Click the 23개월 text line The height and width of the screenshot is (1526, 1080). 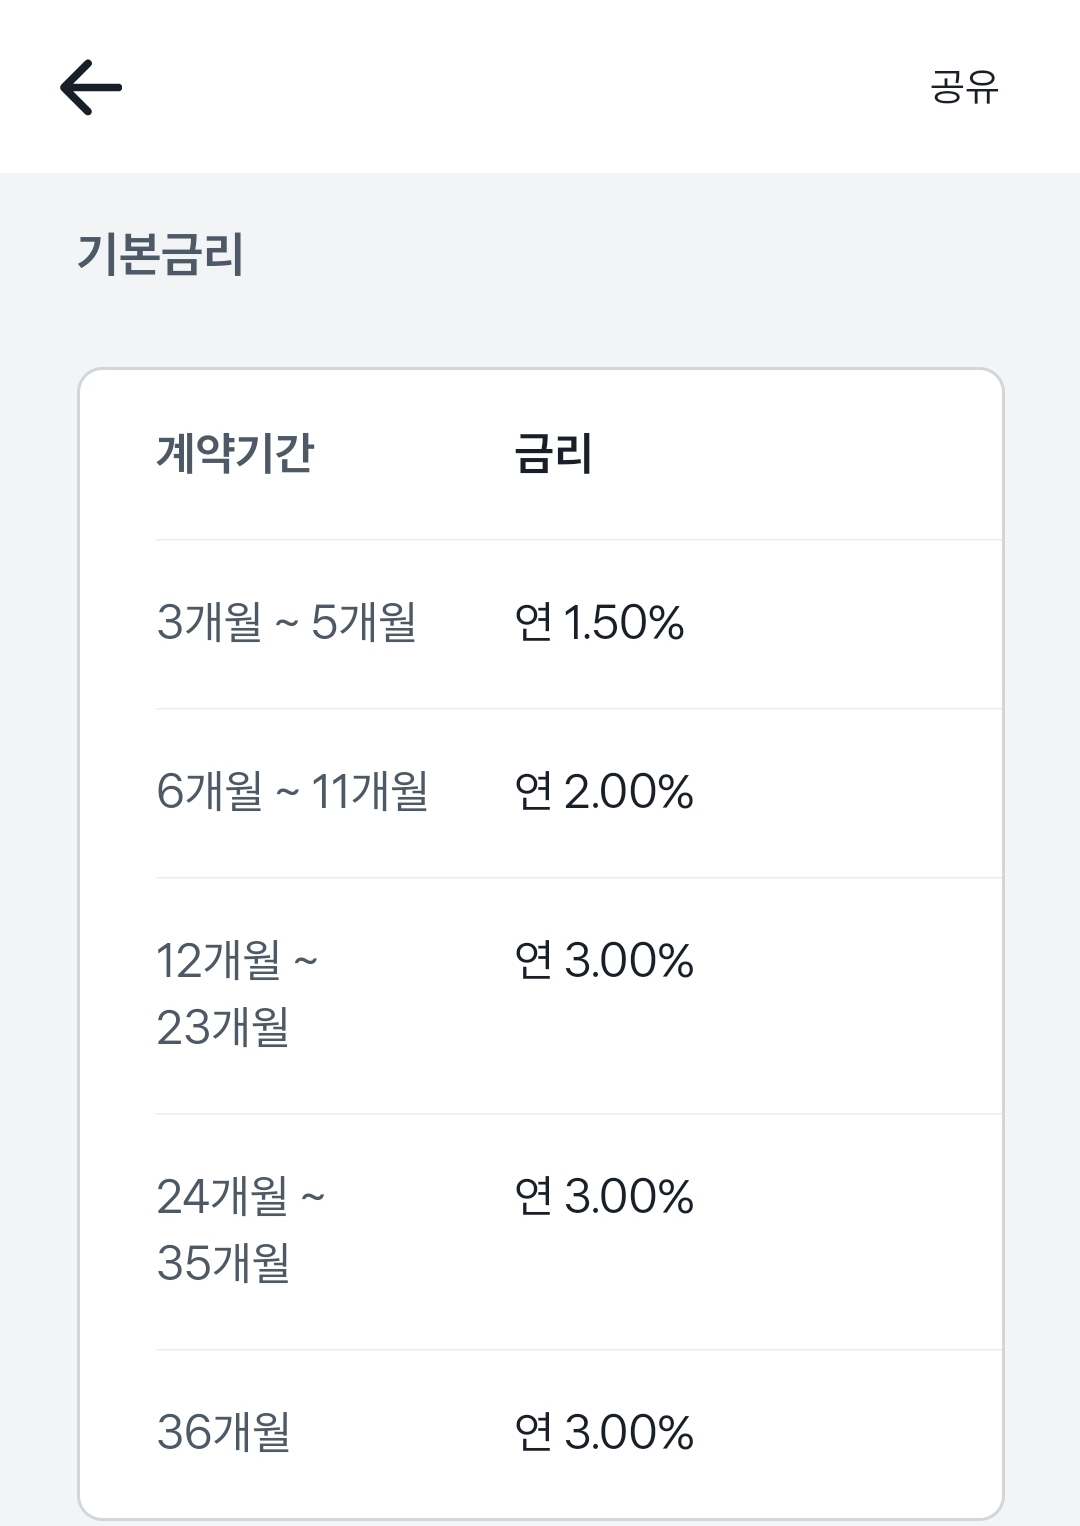(223, 1027)
